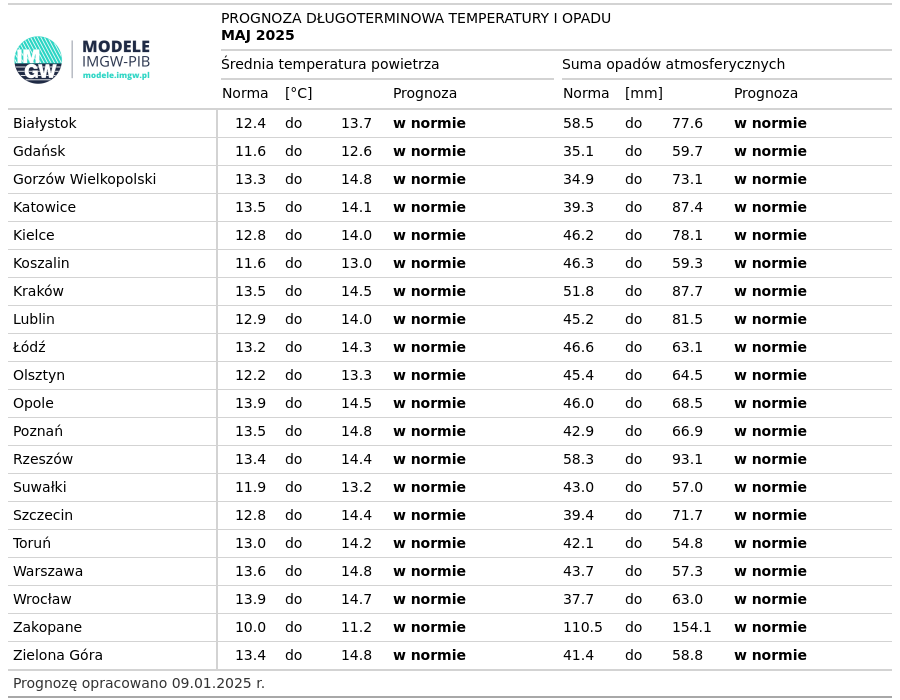Select the Opole row name
900x700 pixels.
click(x=33, y=403)
